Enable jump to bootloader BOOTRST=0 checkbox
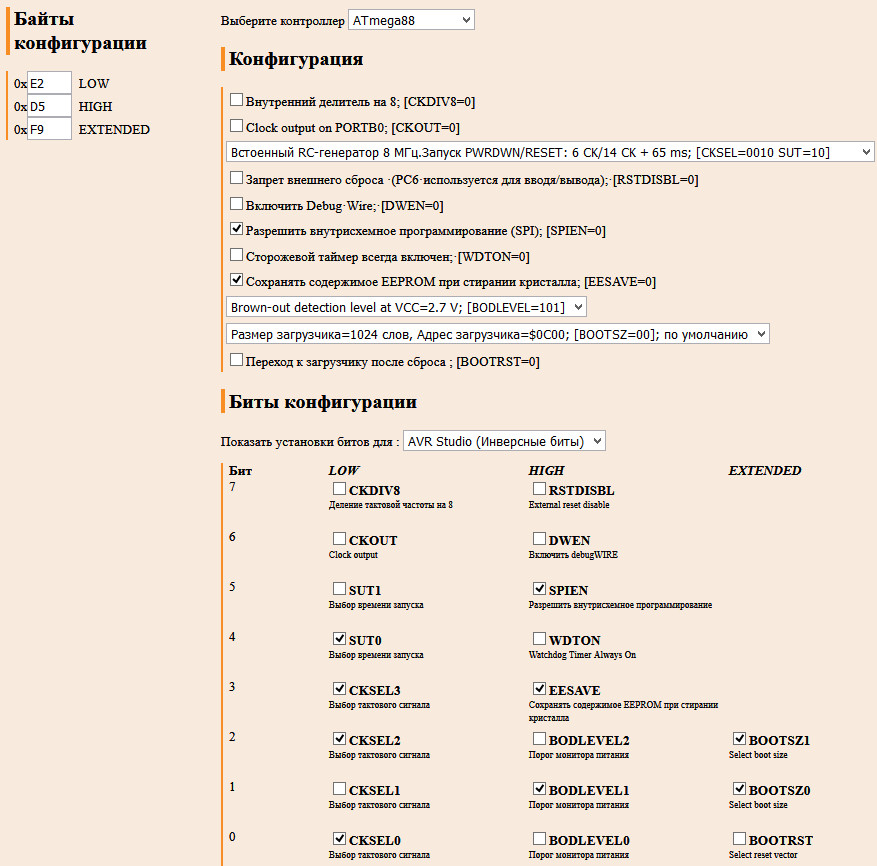This screenshot has height=866, width=877. coord(237,360)
